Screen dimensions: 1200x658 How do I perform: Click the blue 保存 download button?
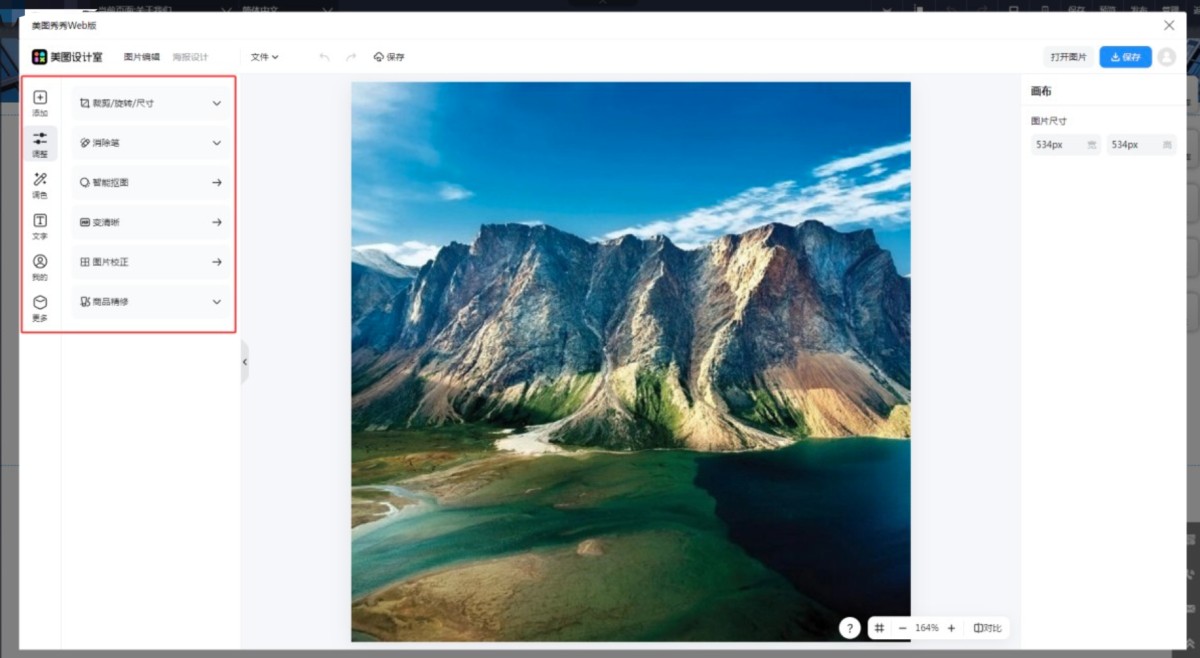tap(1125, 57)
